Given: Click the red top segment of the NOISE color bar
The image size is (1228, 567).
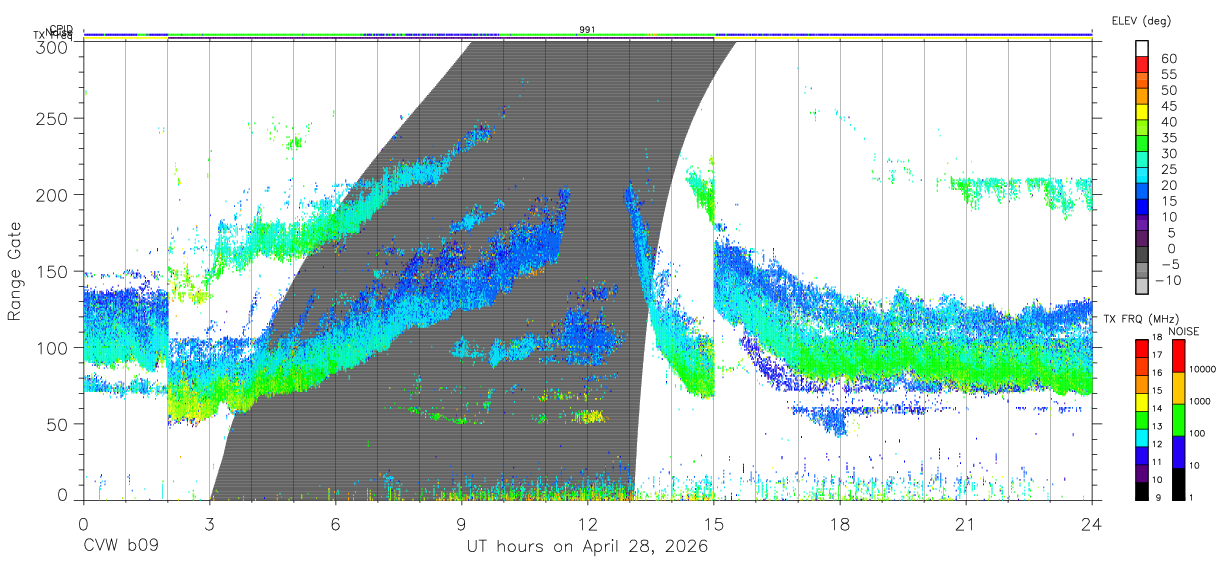Looking at the screenshot, I should tap(1177, 356).
